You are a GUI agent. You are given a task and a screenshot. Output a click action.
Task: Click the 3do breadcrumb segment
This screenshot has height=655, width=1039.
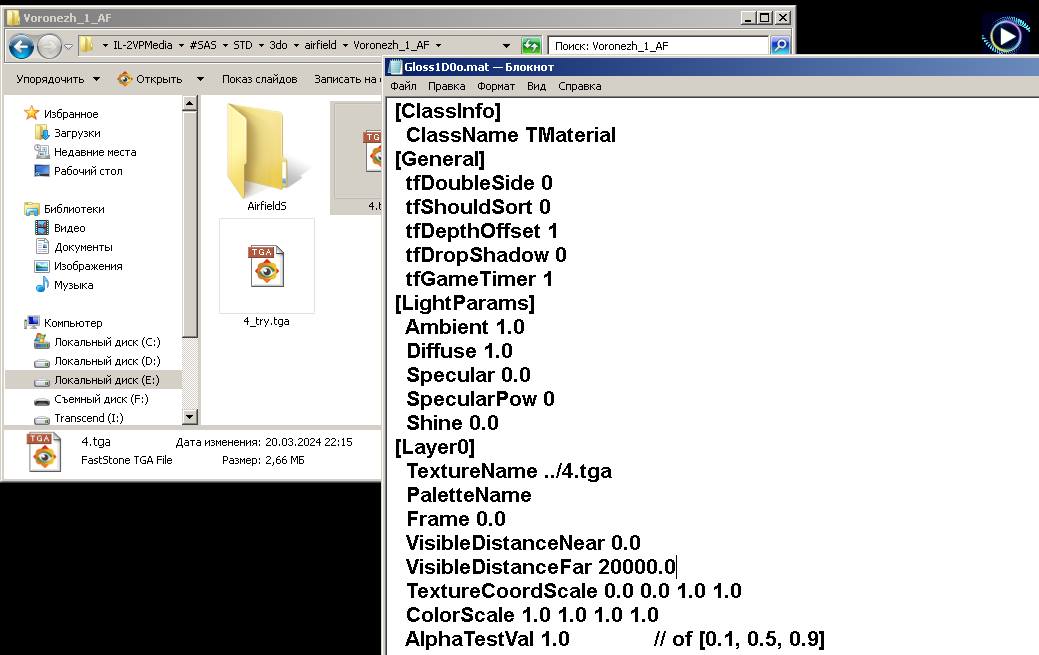[278, 45]
